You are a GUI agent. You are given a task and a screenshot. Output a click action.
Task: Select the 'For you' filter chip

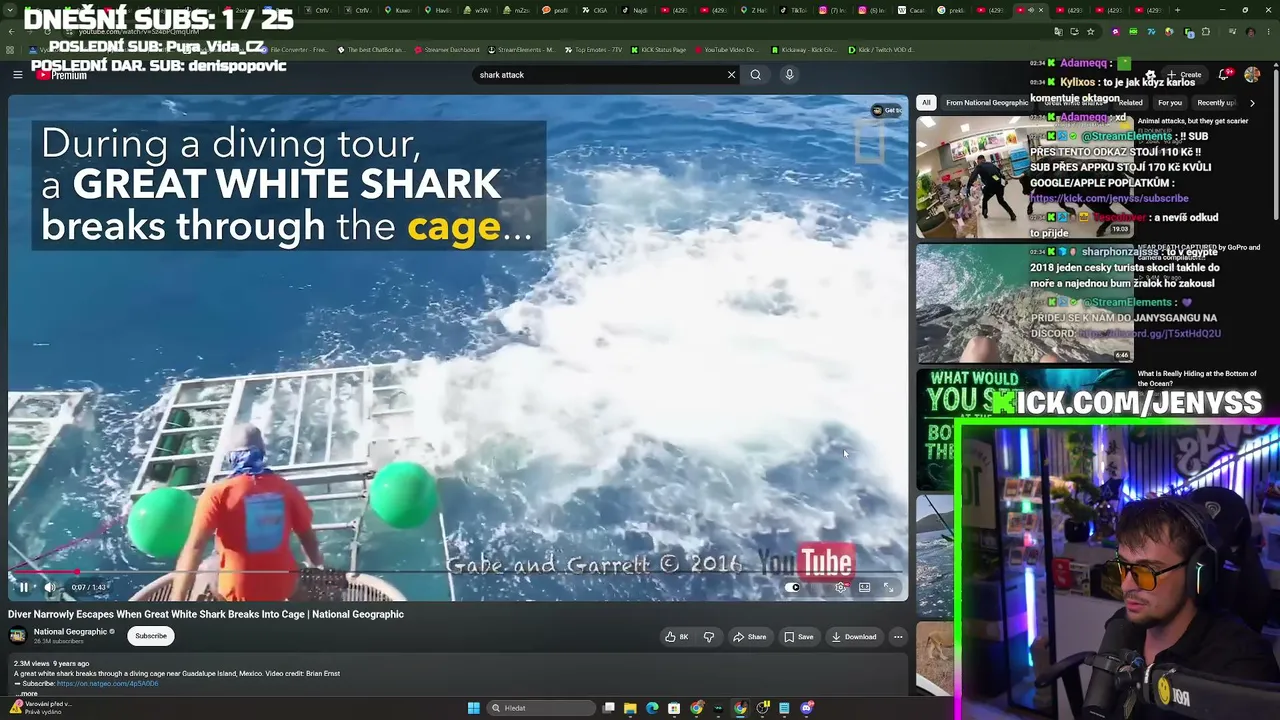pyautogui.click(x=1169, y=102)
